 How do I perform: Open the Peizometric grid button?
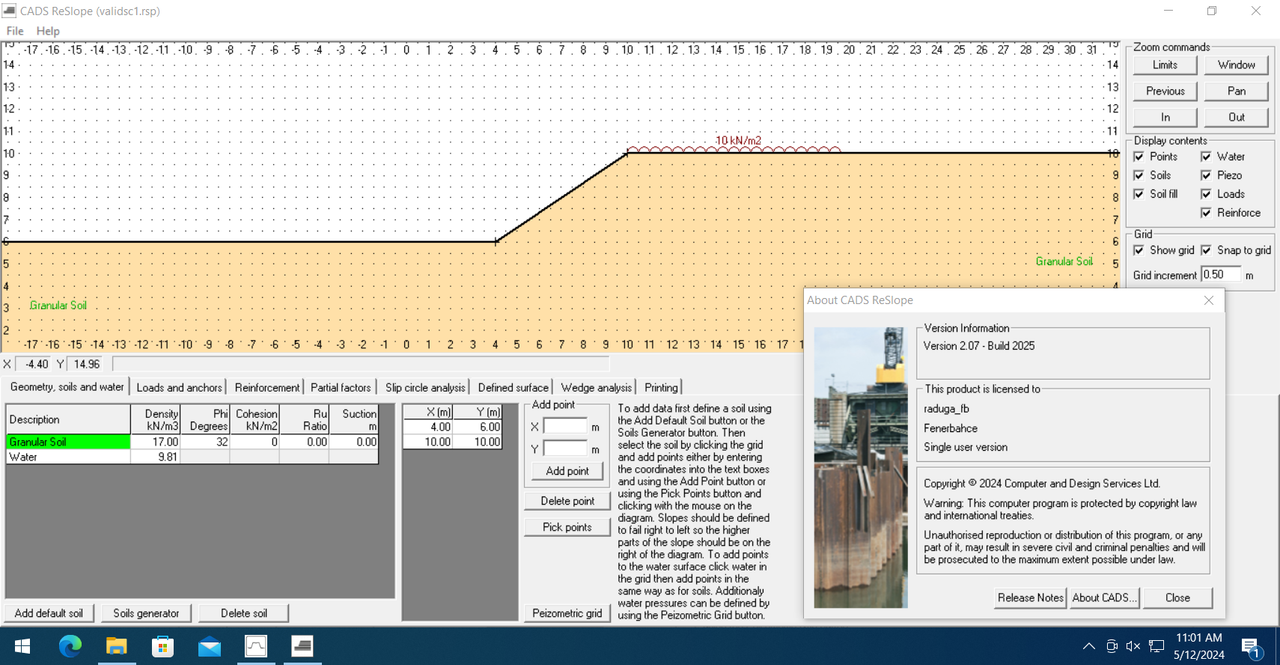567,613
